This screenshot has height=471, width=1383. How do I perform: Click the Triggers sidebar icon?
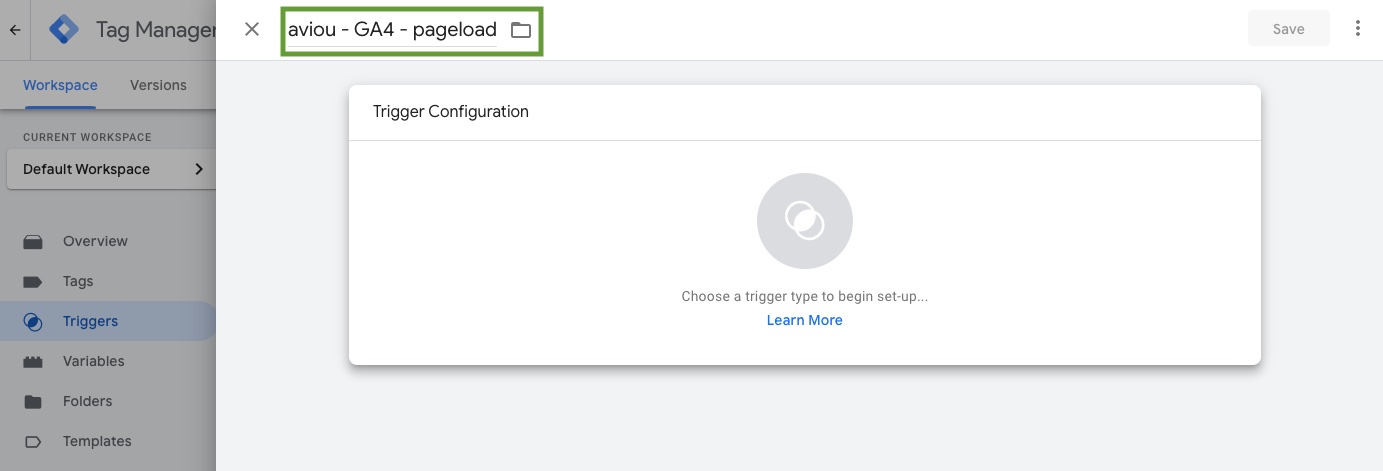(x=33, y=321)
